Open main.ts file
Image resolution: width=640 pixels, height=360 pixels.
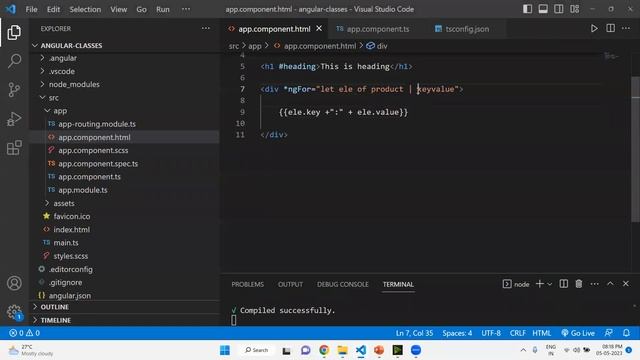(x=66, y=242)
